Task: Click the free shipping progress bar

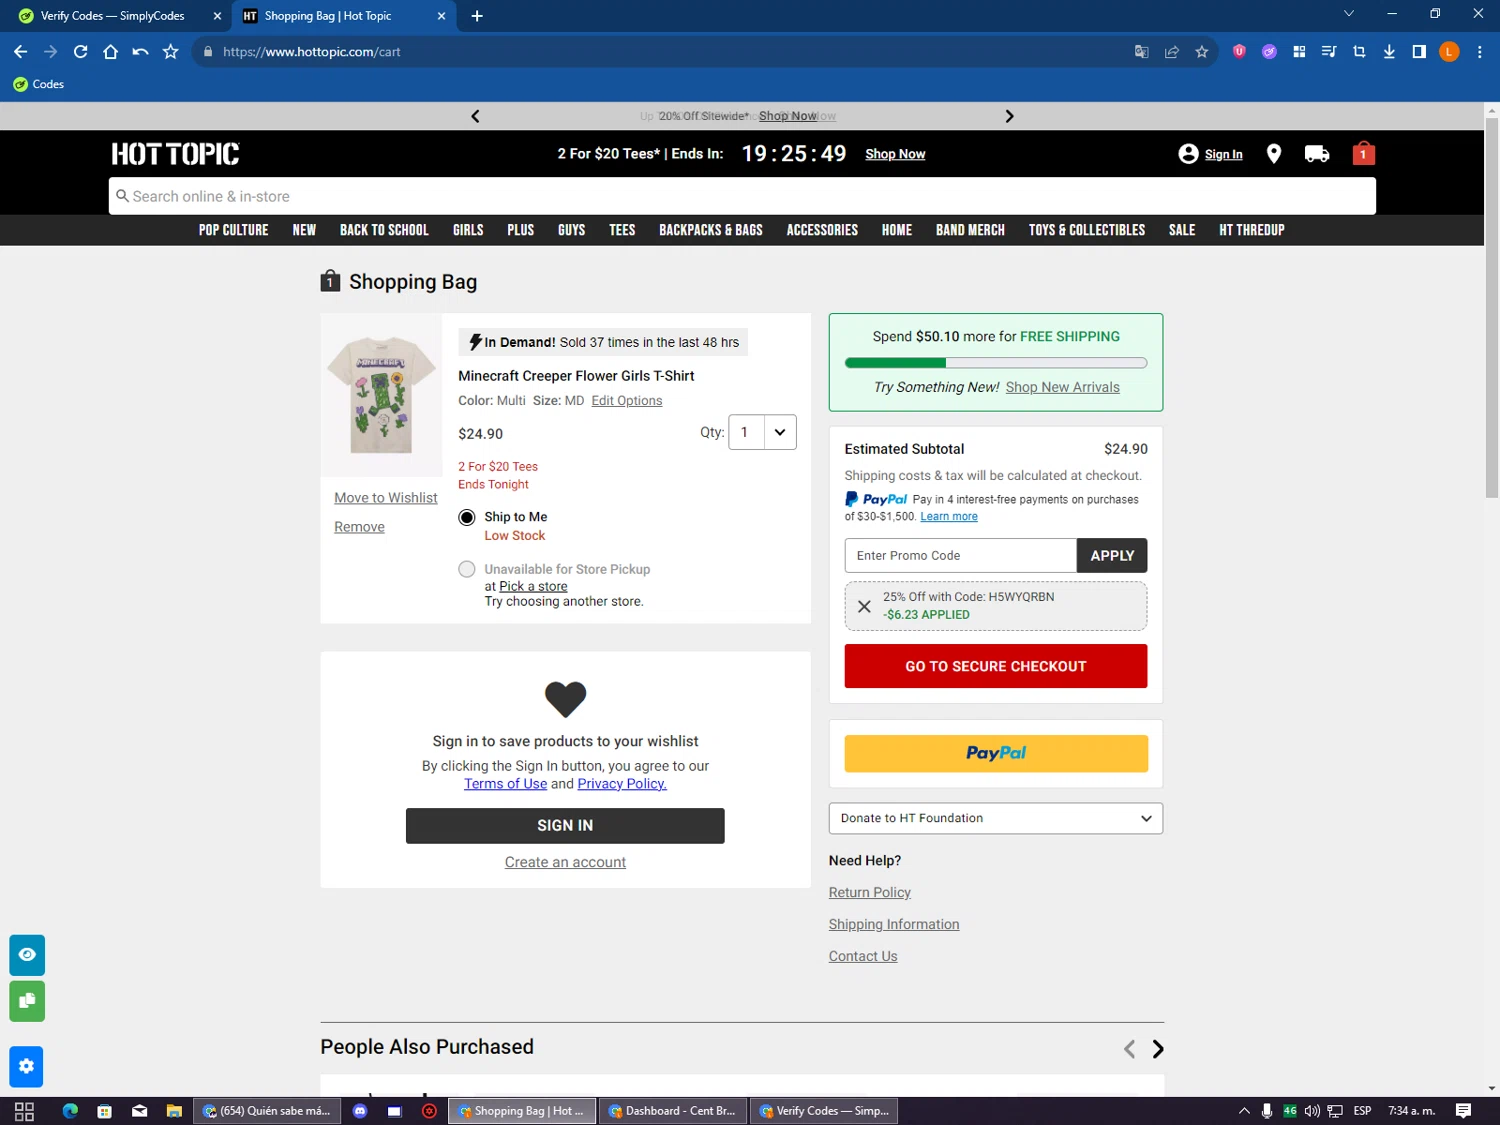Action: tap(996, 363)
